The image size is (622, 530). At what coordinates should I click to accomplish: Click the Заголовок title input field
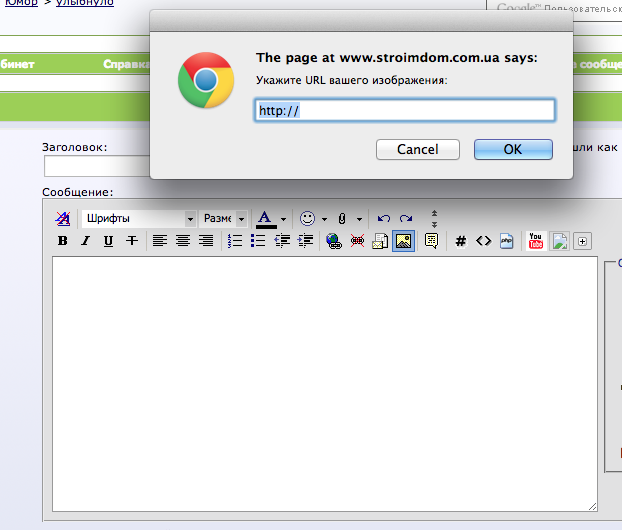[97, 166]
